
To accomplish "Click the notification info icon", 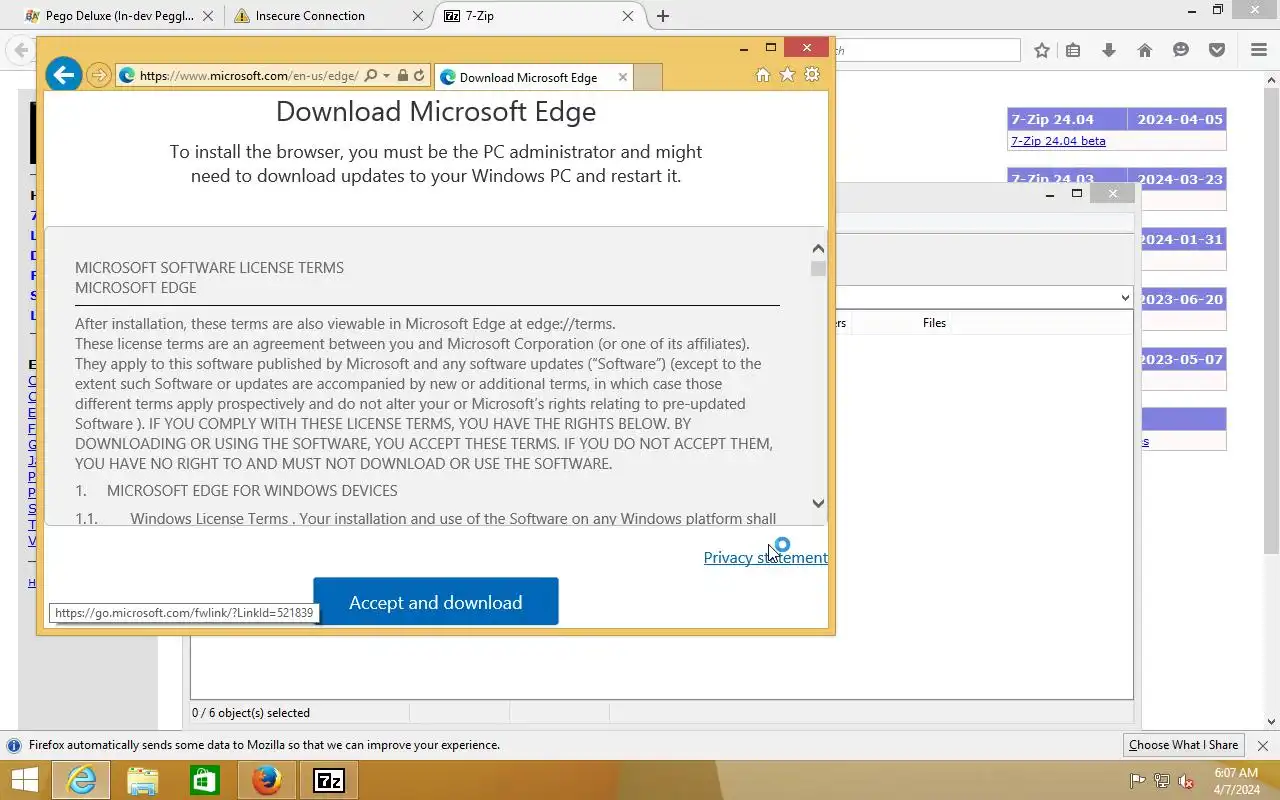I will (x=14, y=745).
